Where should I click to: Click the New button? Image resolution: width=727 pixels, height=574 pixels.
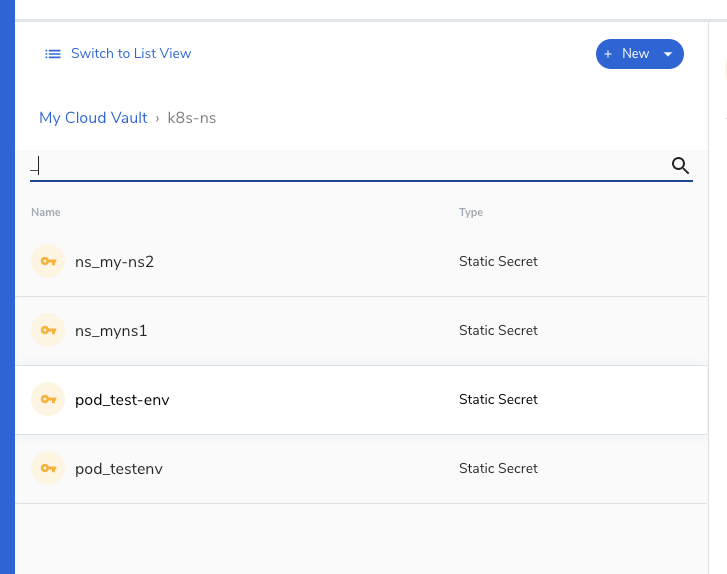[x=639, y=54]
